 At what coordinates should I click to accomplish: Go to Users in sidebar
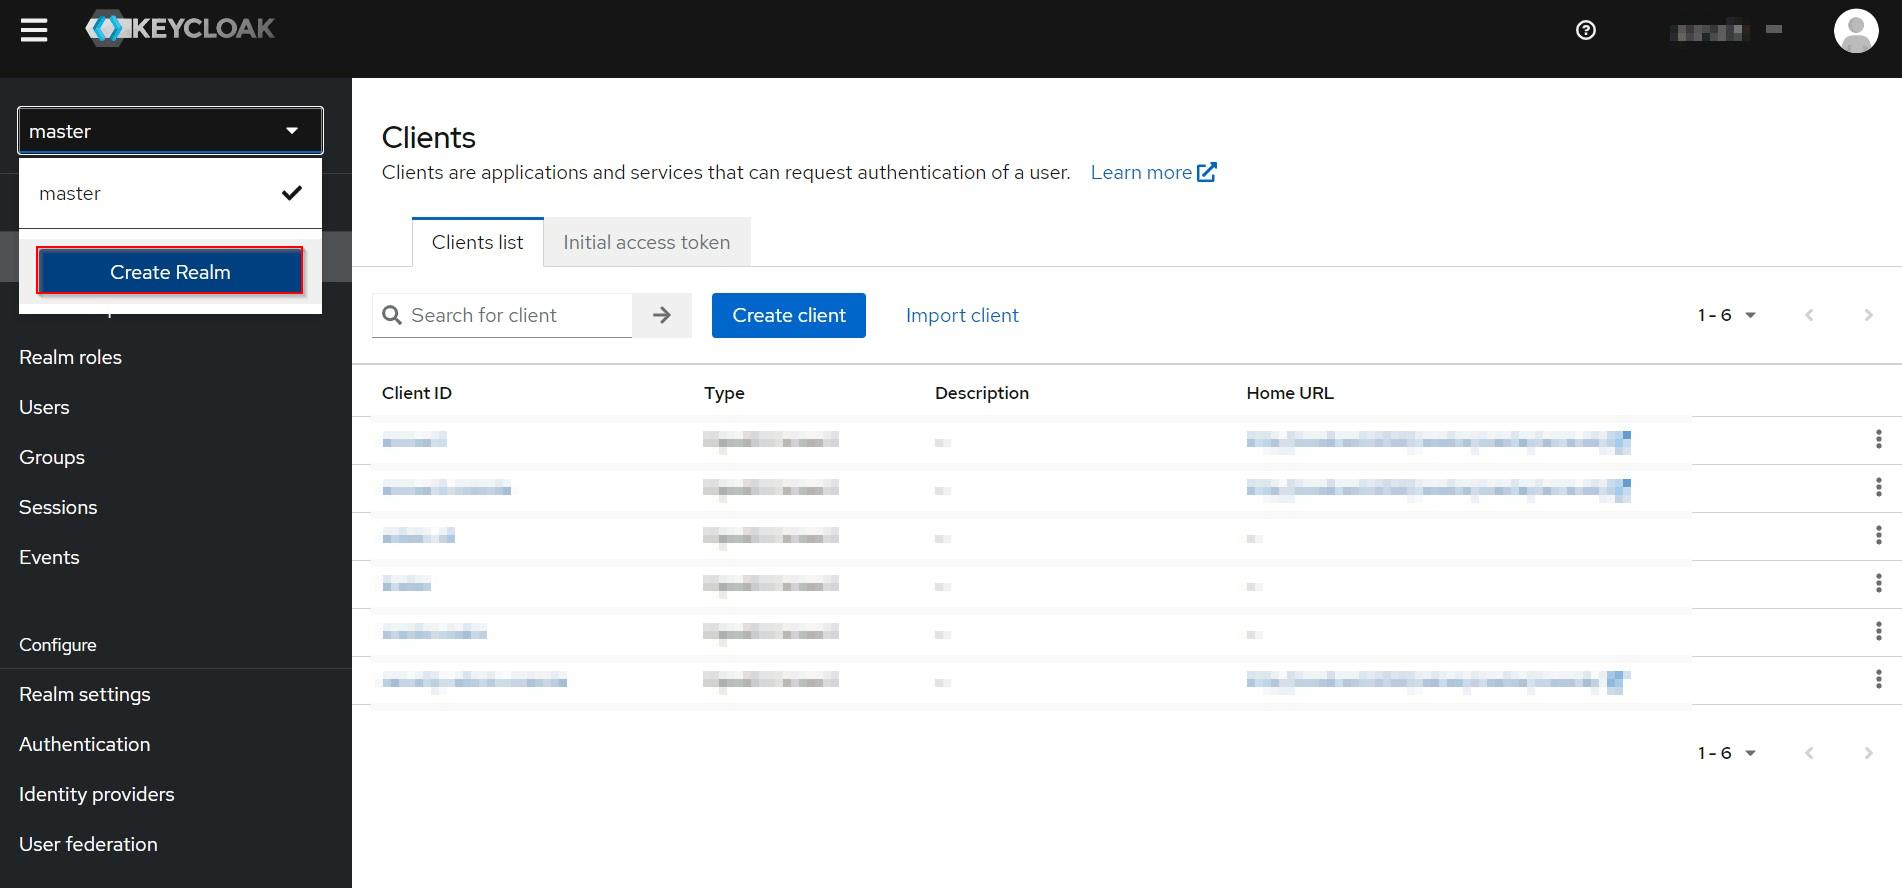pyautogui.click(x=44, y=407)
